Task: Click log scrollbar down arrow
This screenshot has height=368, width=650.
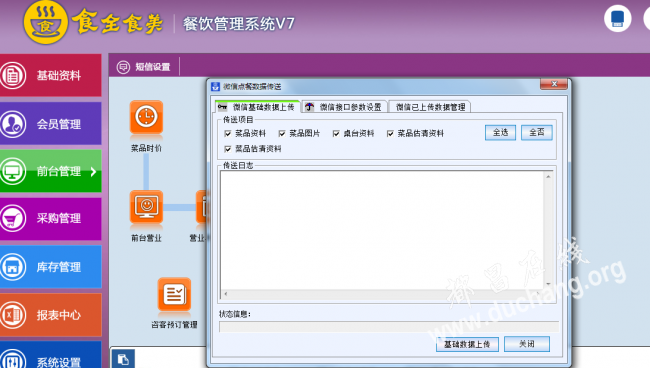Action: click(x=548, y=284)
